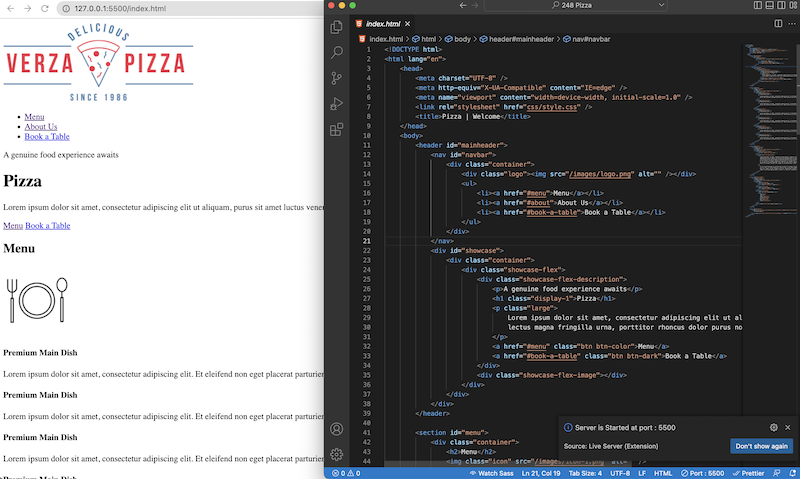Click the notifications bell in status bar
The width and height of the screenshot is (800, 479).
[x=792, y=473]
